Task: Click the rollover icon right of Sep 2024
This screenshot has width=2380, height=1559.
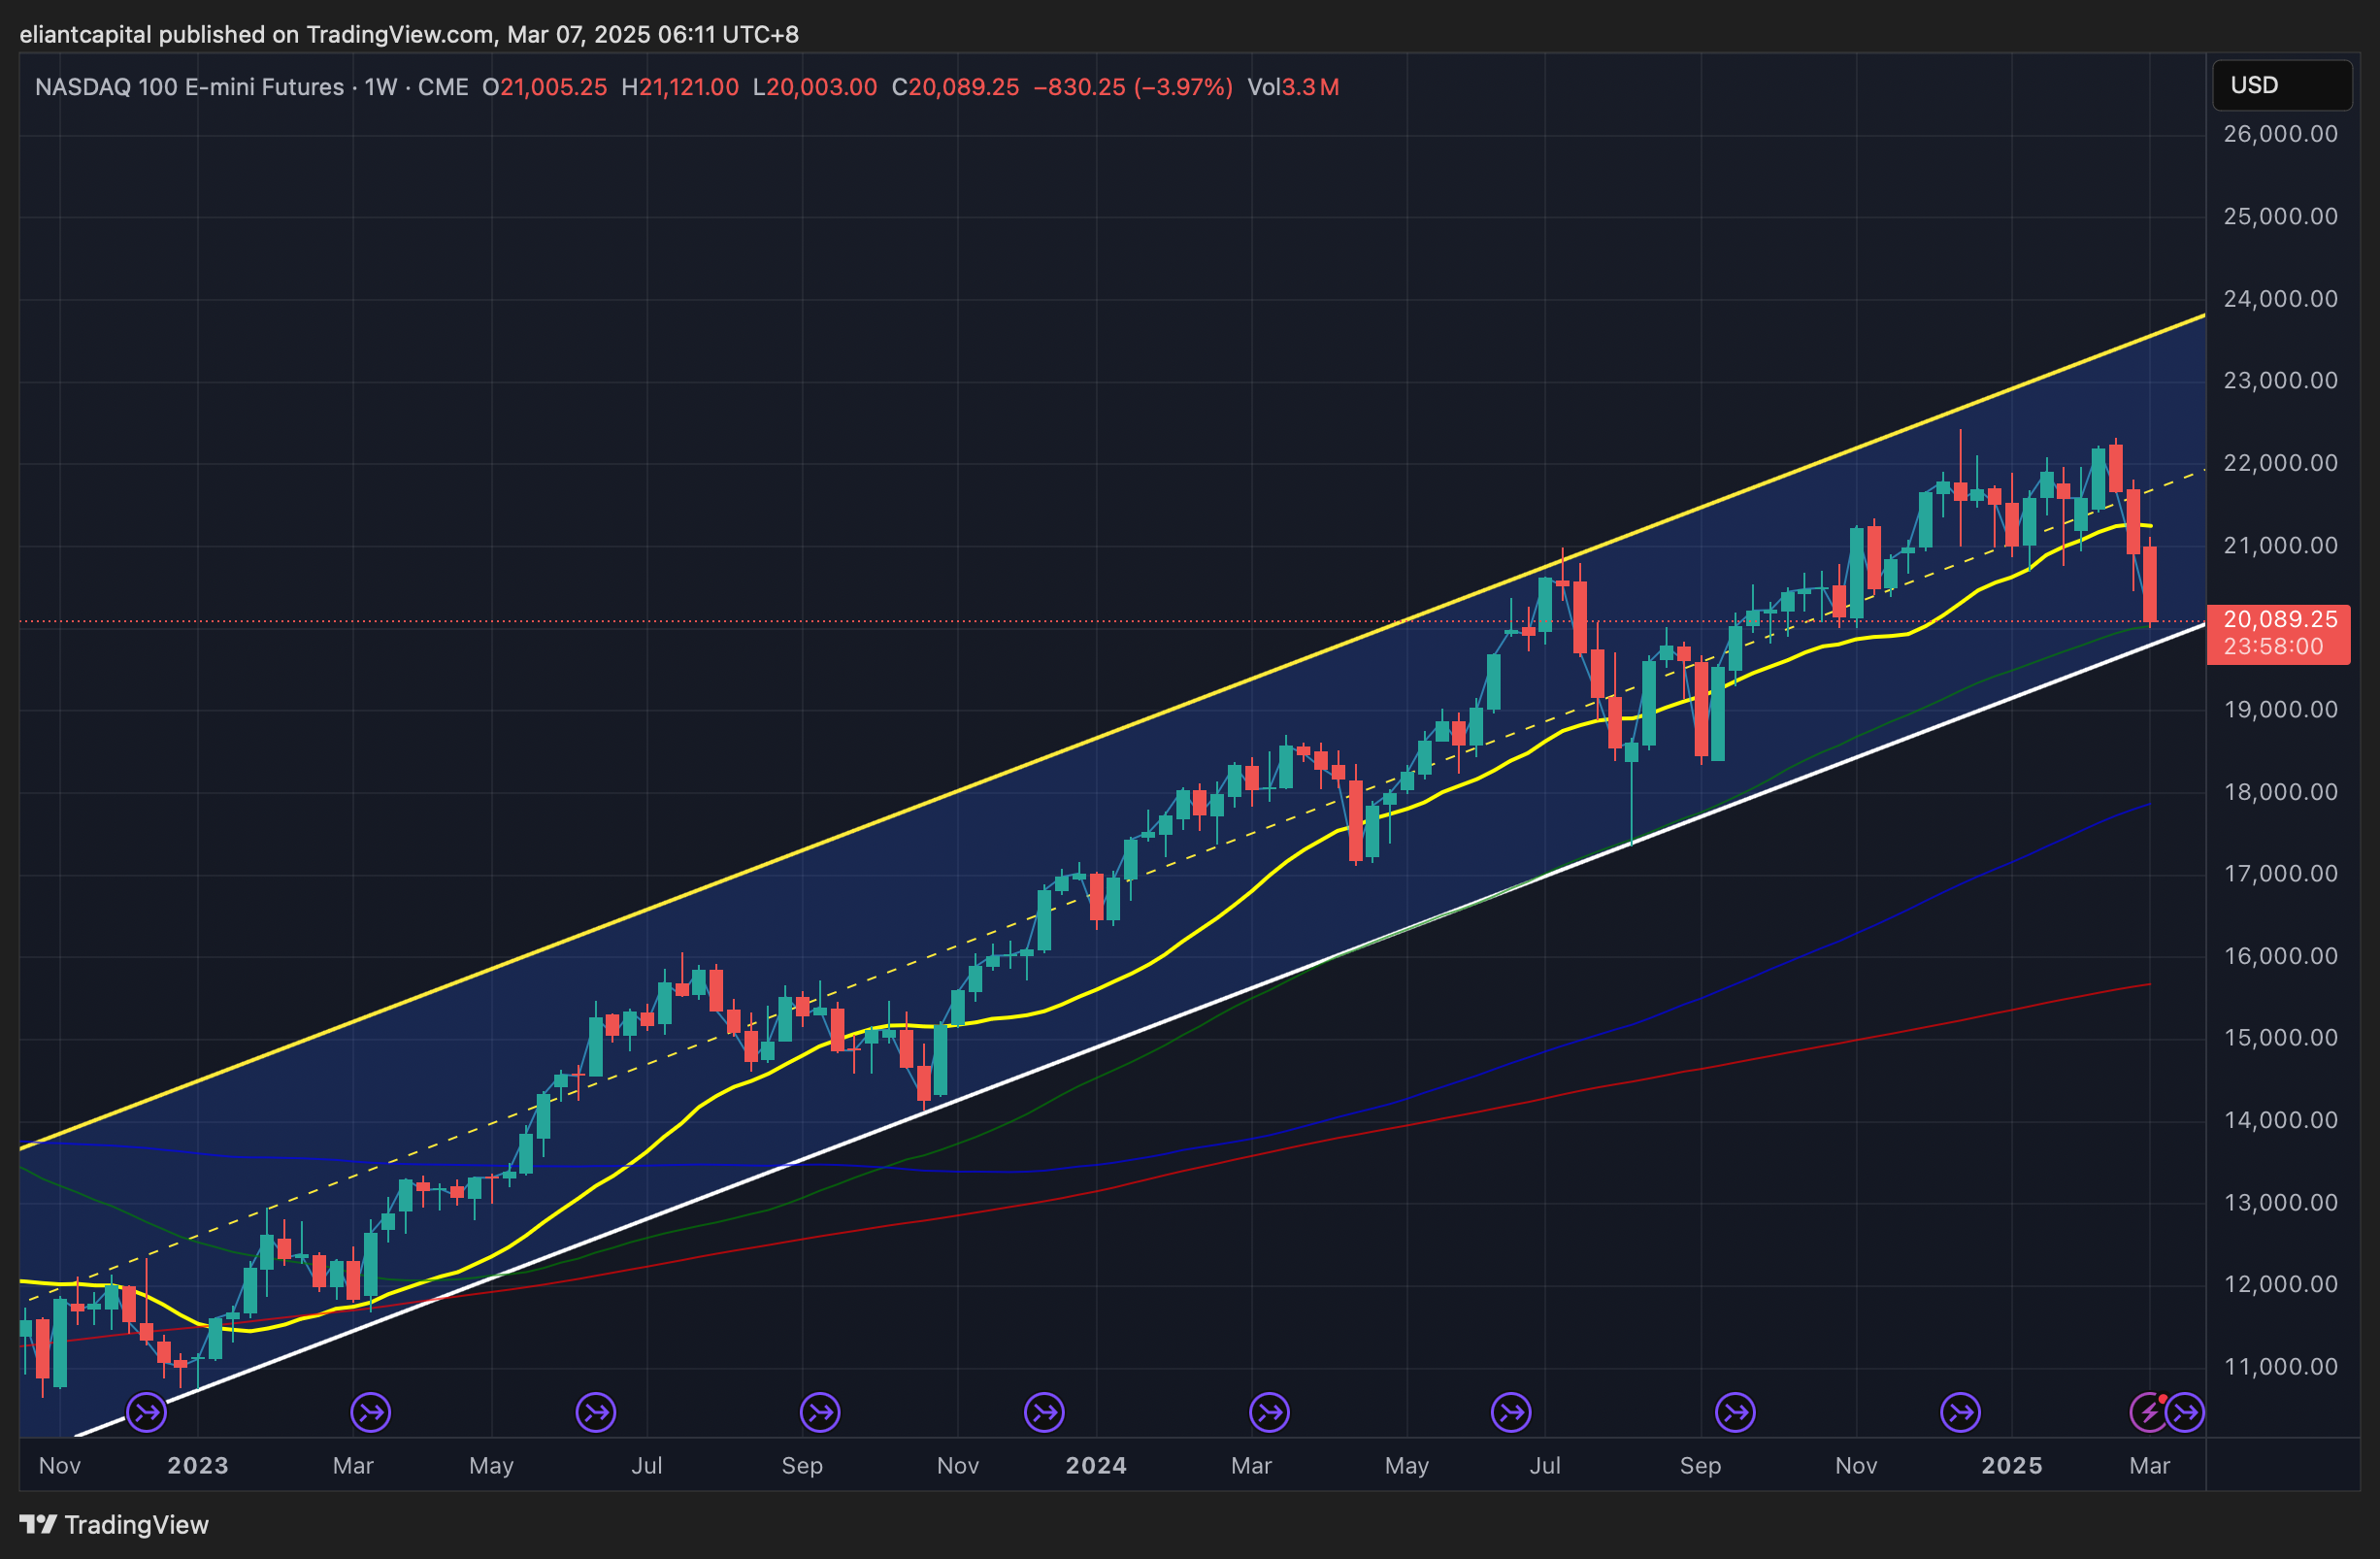Action: pyautogui.click(x=1735, y=1413)
